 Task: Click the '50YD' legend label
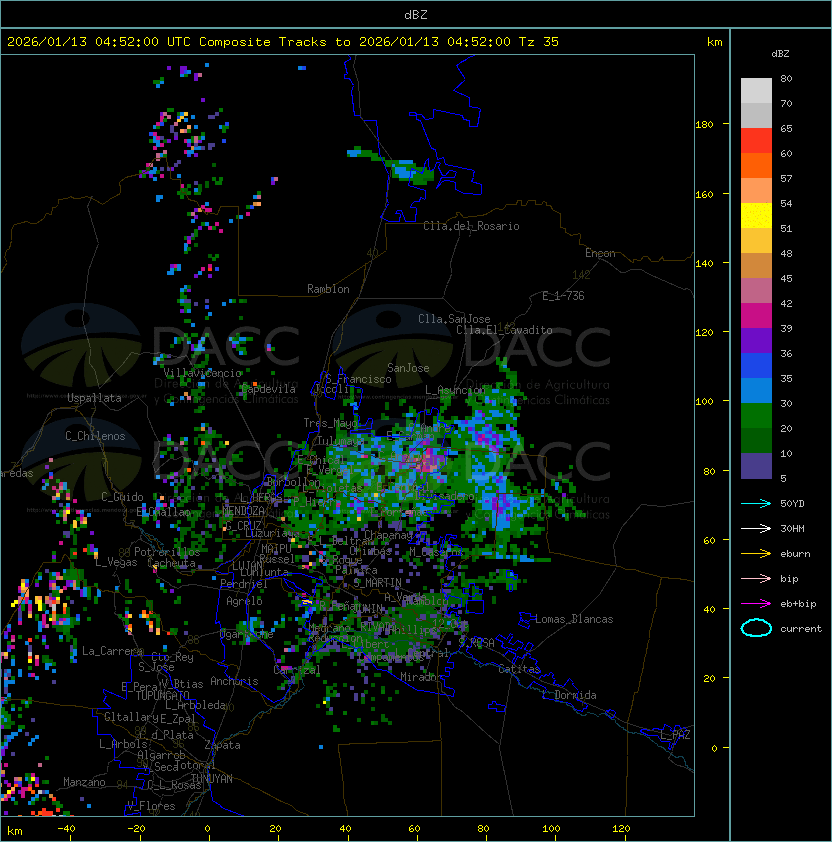tap(792, 504)
